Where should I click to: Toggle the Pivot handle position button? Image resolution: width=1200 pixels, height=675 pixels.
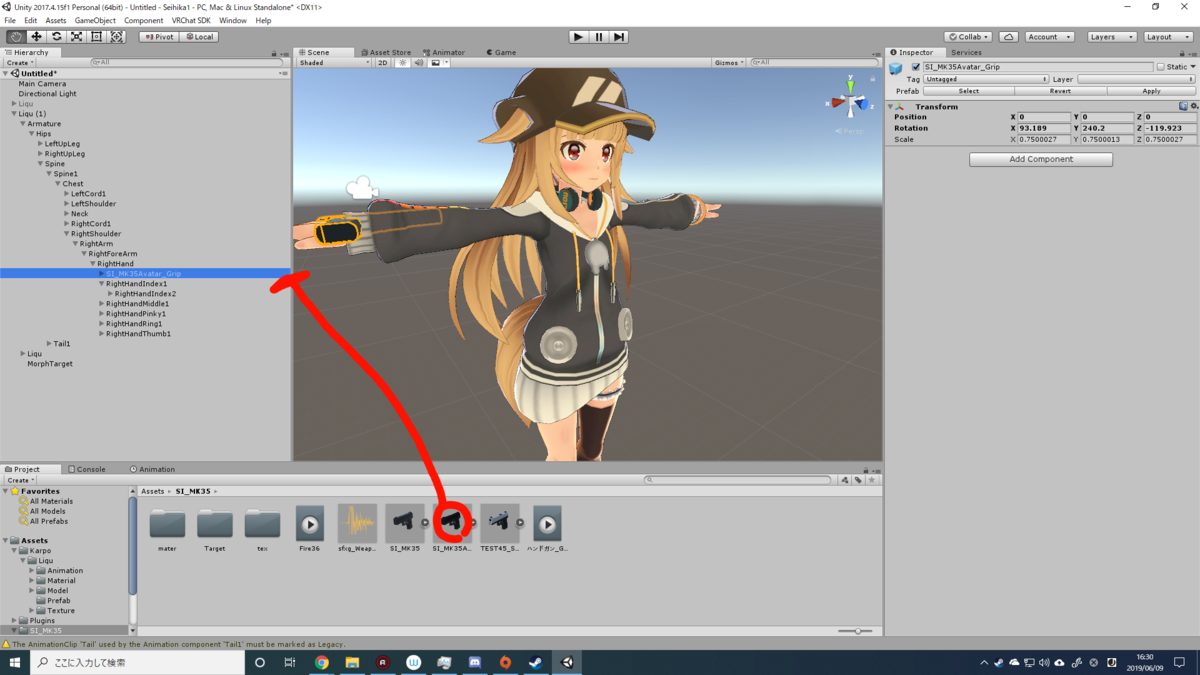point(158,37)
